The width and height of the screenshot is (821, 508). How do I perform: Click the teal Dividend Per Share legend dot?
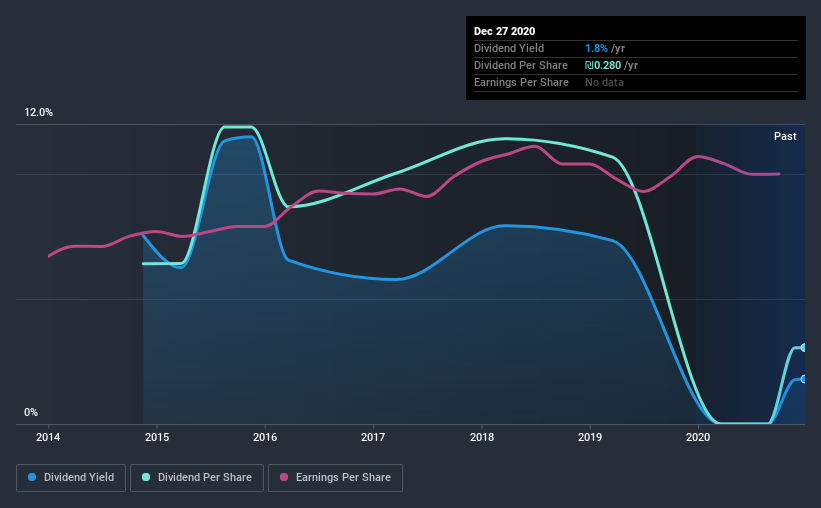(x=146, y=477)
